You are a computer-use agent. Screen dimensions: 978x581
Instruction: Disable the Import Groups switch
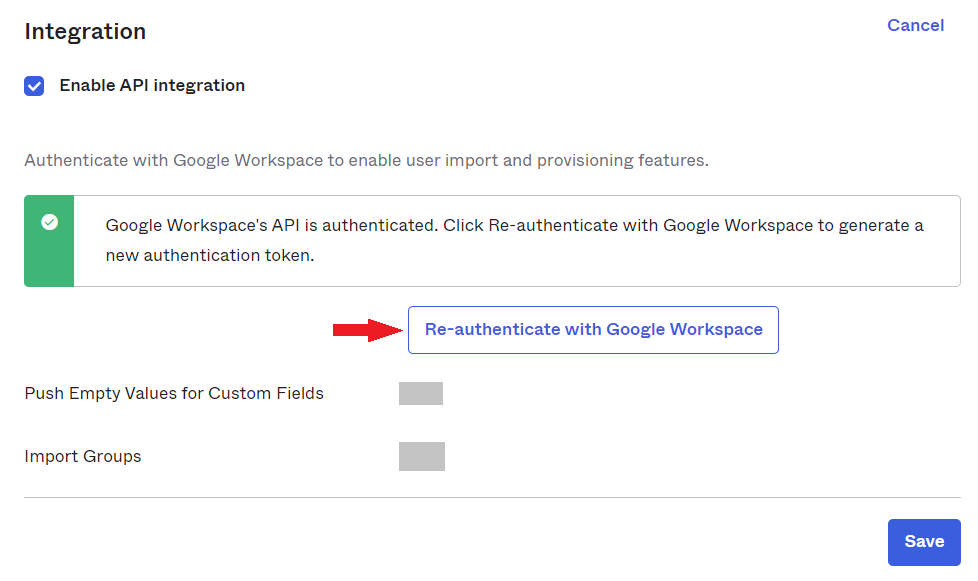point(422,456)
